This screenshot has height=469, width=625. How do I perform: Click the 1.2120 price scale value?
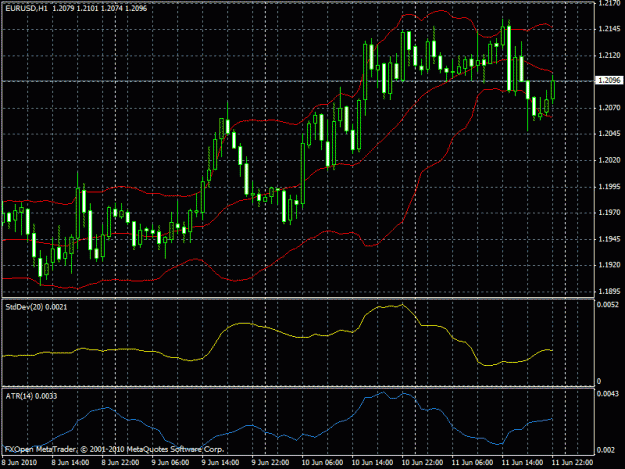[x=609, y=55]
